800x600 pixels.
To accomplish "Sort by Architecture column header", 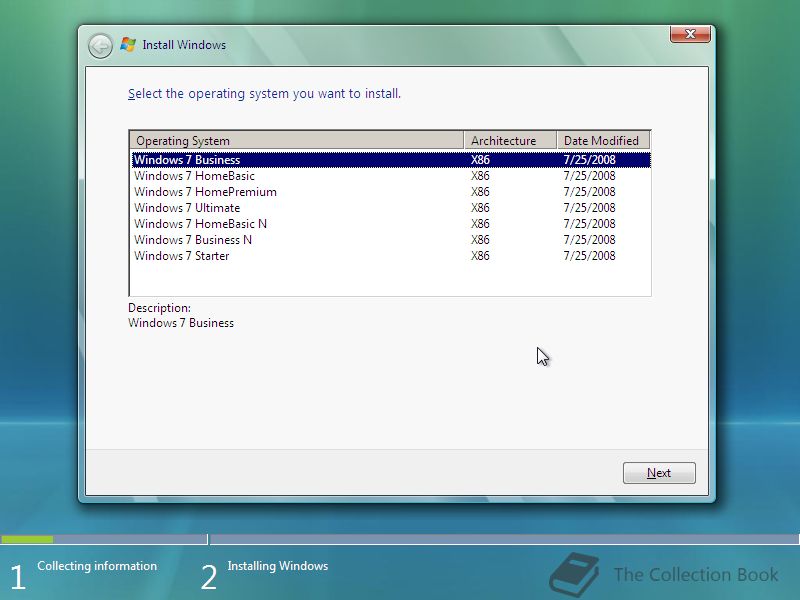I will coord(510,140).
